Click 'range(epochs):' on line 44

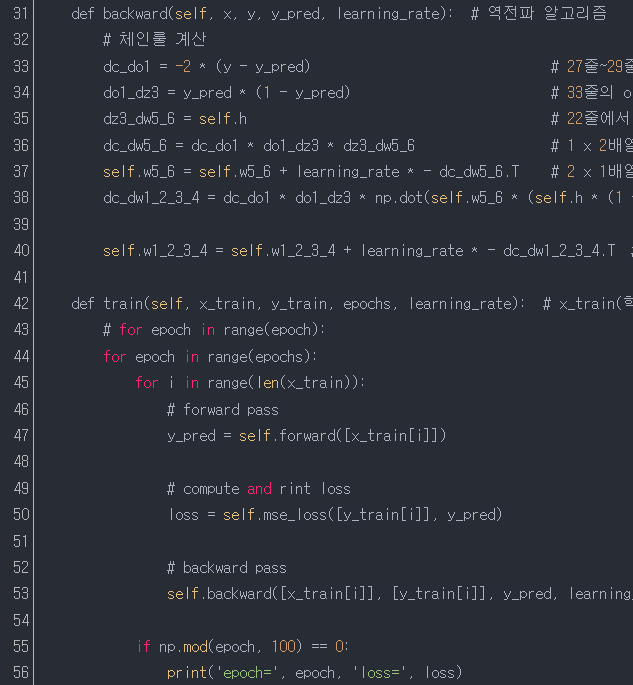click(262, 356)
